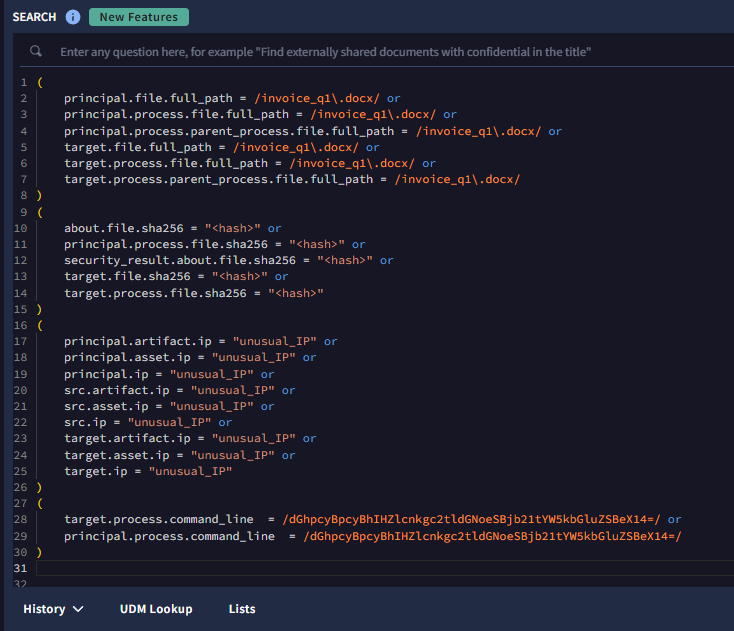
Task: Click target.process.parent_process.file.full_path on line 7
Action: 219,180
